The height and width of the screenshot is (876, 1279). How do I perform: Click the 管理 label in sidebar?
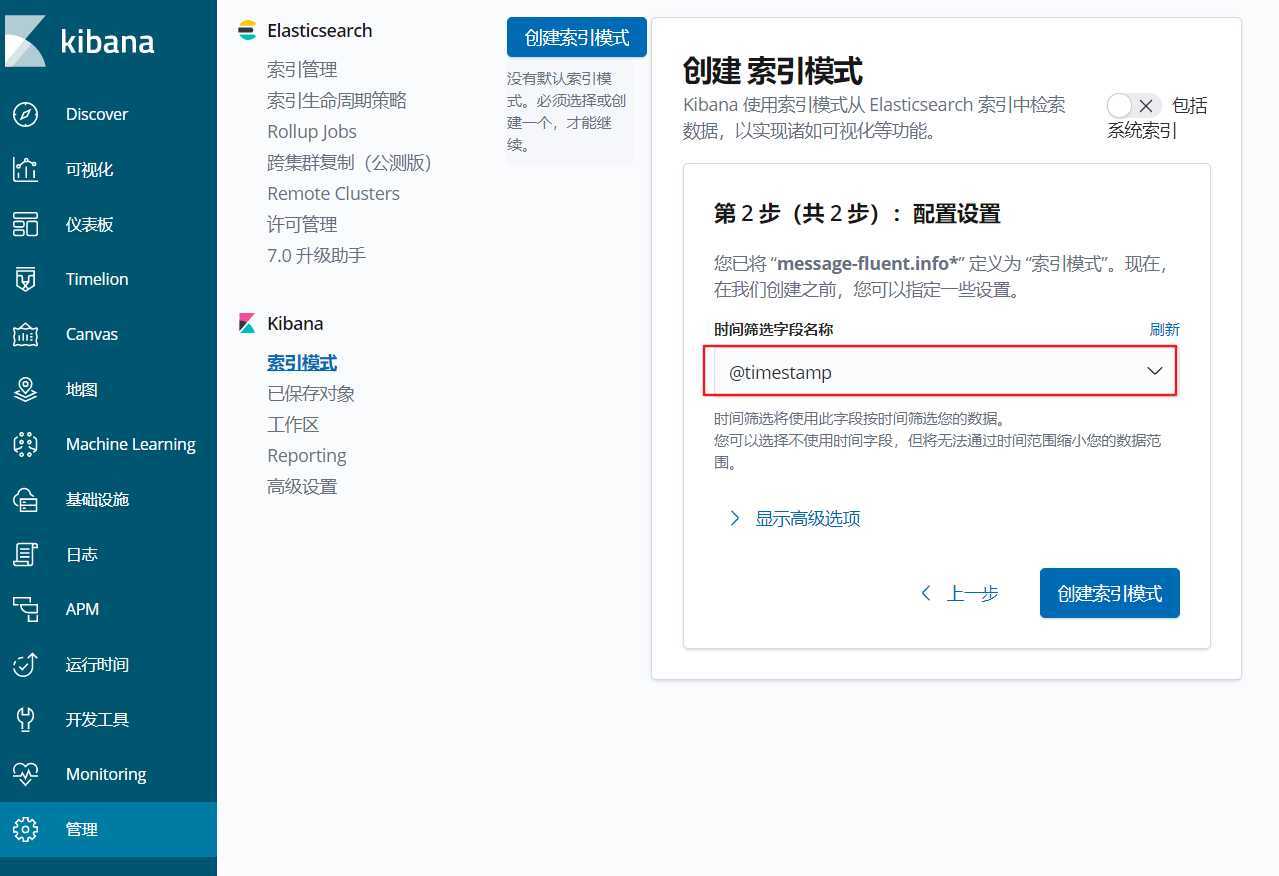(x=82, y=829)
